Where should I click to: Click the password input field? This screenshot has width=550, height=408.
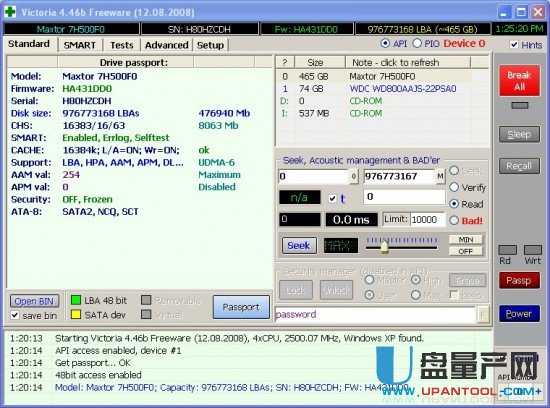click(x=376, y=314)
